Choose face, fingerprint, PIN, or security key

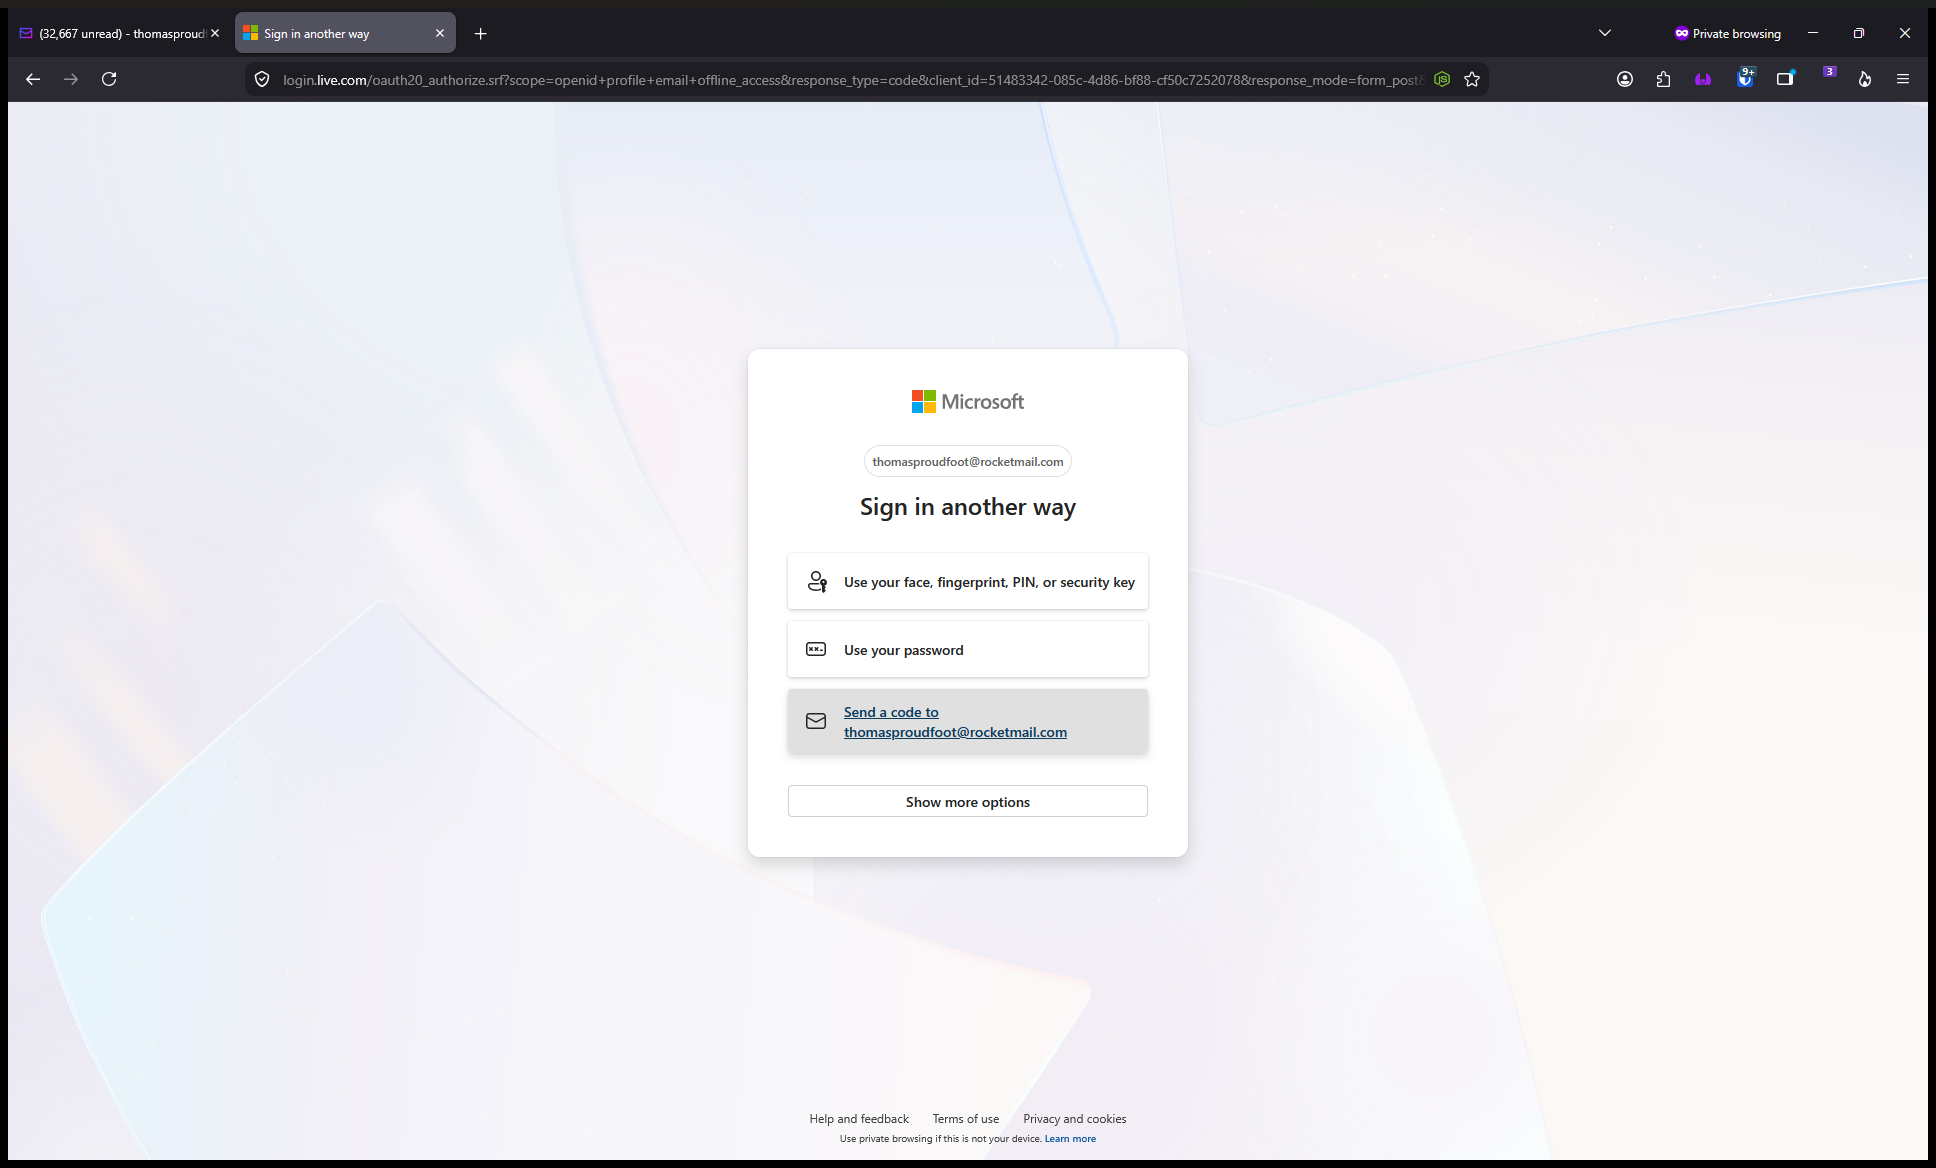968,582
